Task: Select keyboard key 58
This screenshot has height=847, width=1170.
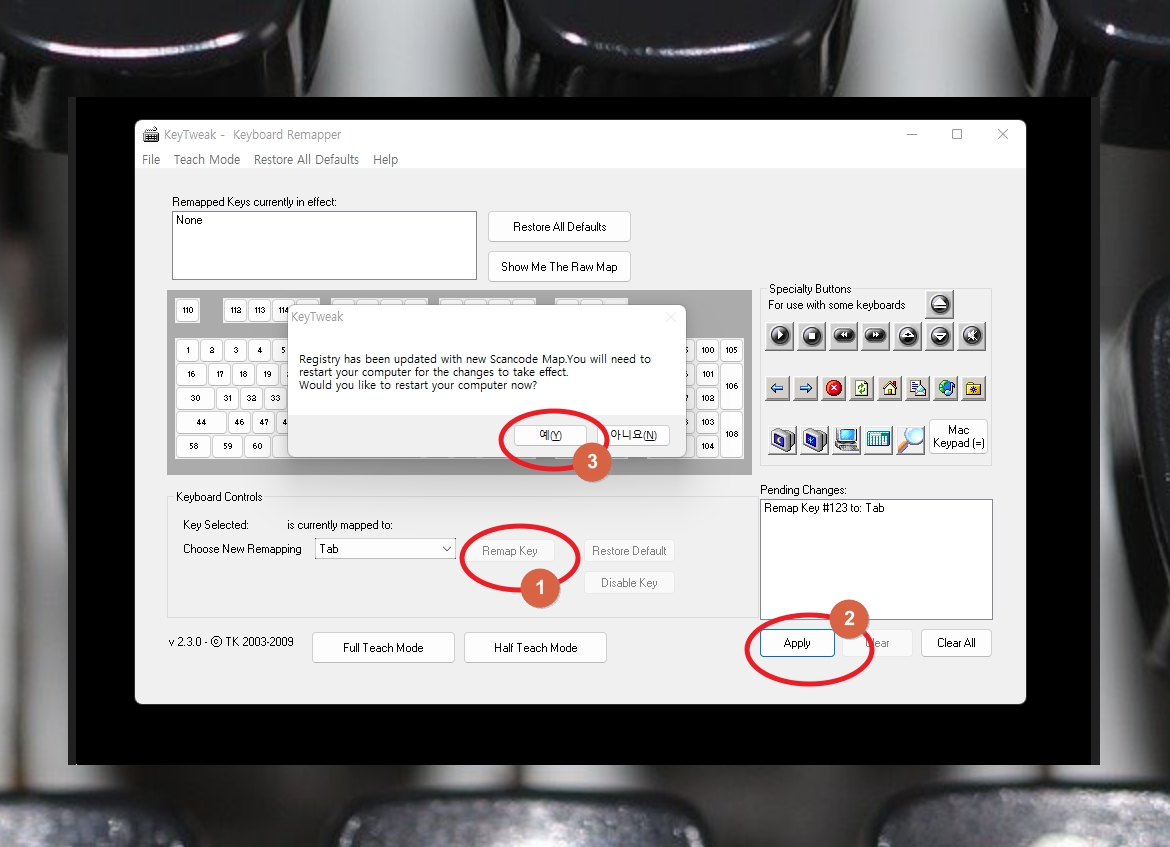Action: (194, 446)
